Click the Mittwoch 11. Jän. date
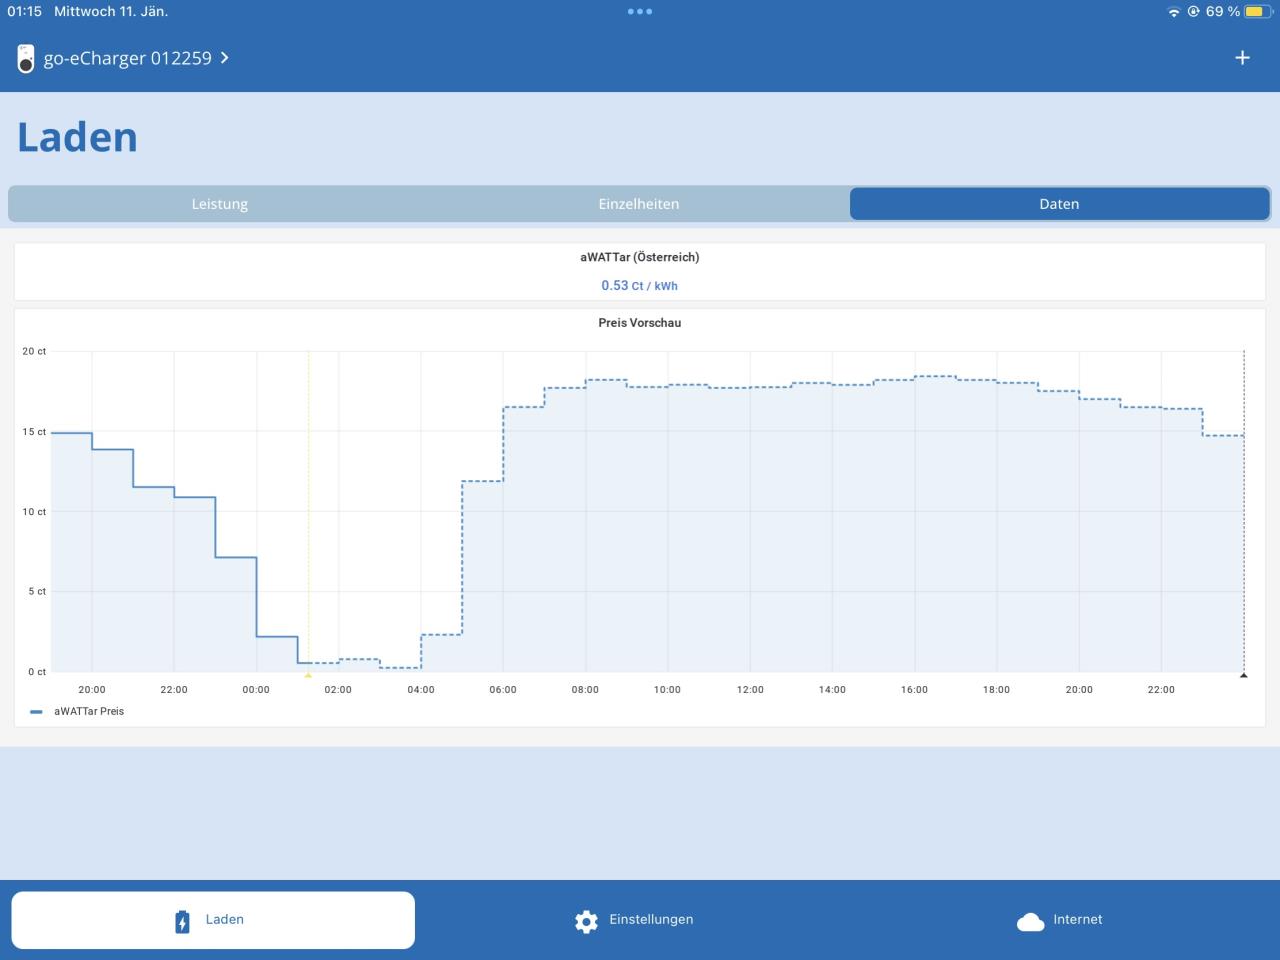Viewport: 1280px width, 960px height. click(x=111, y=12)
